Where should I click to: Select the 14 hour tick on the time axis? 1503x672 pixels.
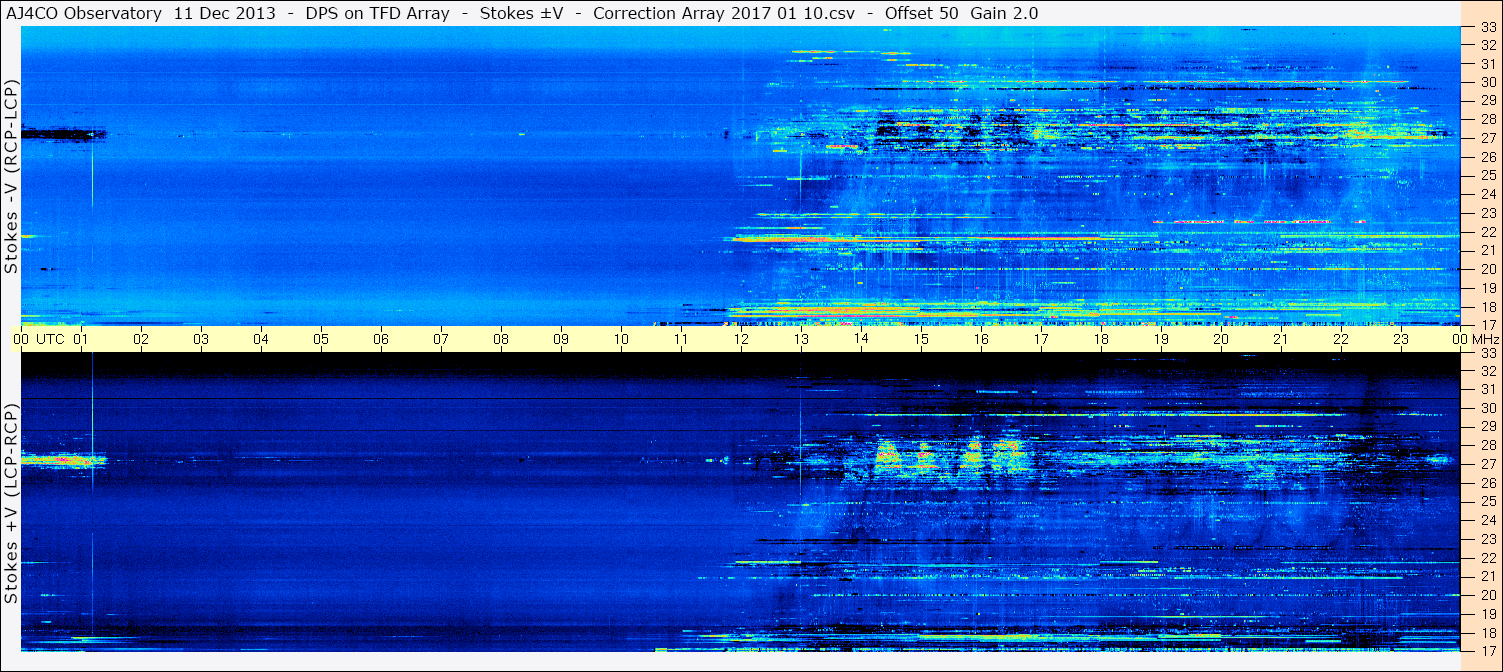coord(861,339)
